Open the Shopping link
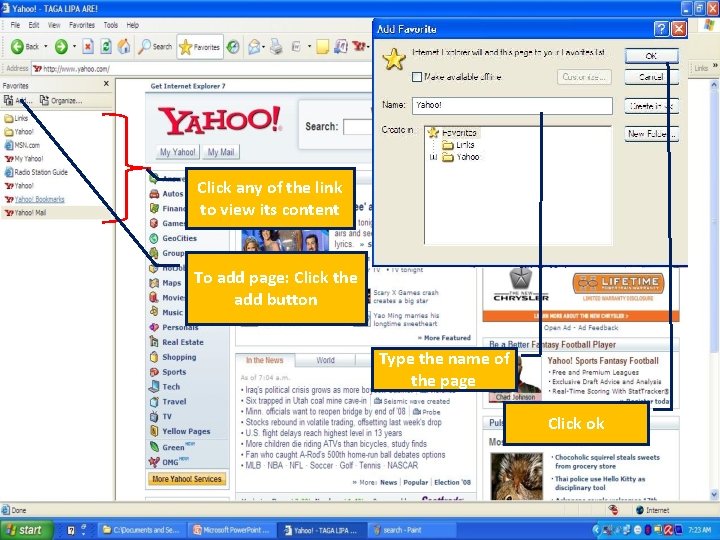 [x=179, y=357]
